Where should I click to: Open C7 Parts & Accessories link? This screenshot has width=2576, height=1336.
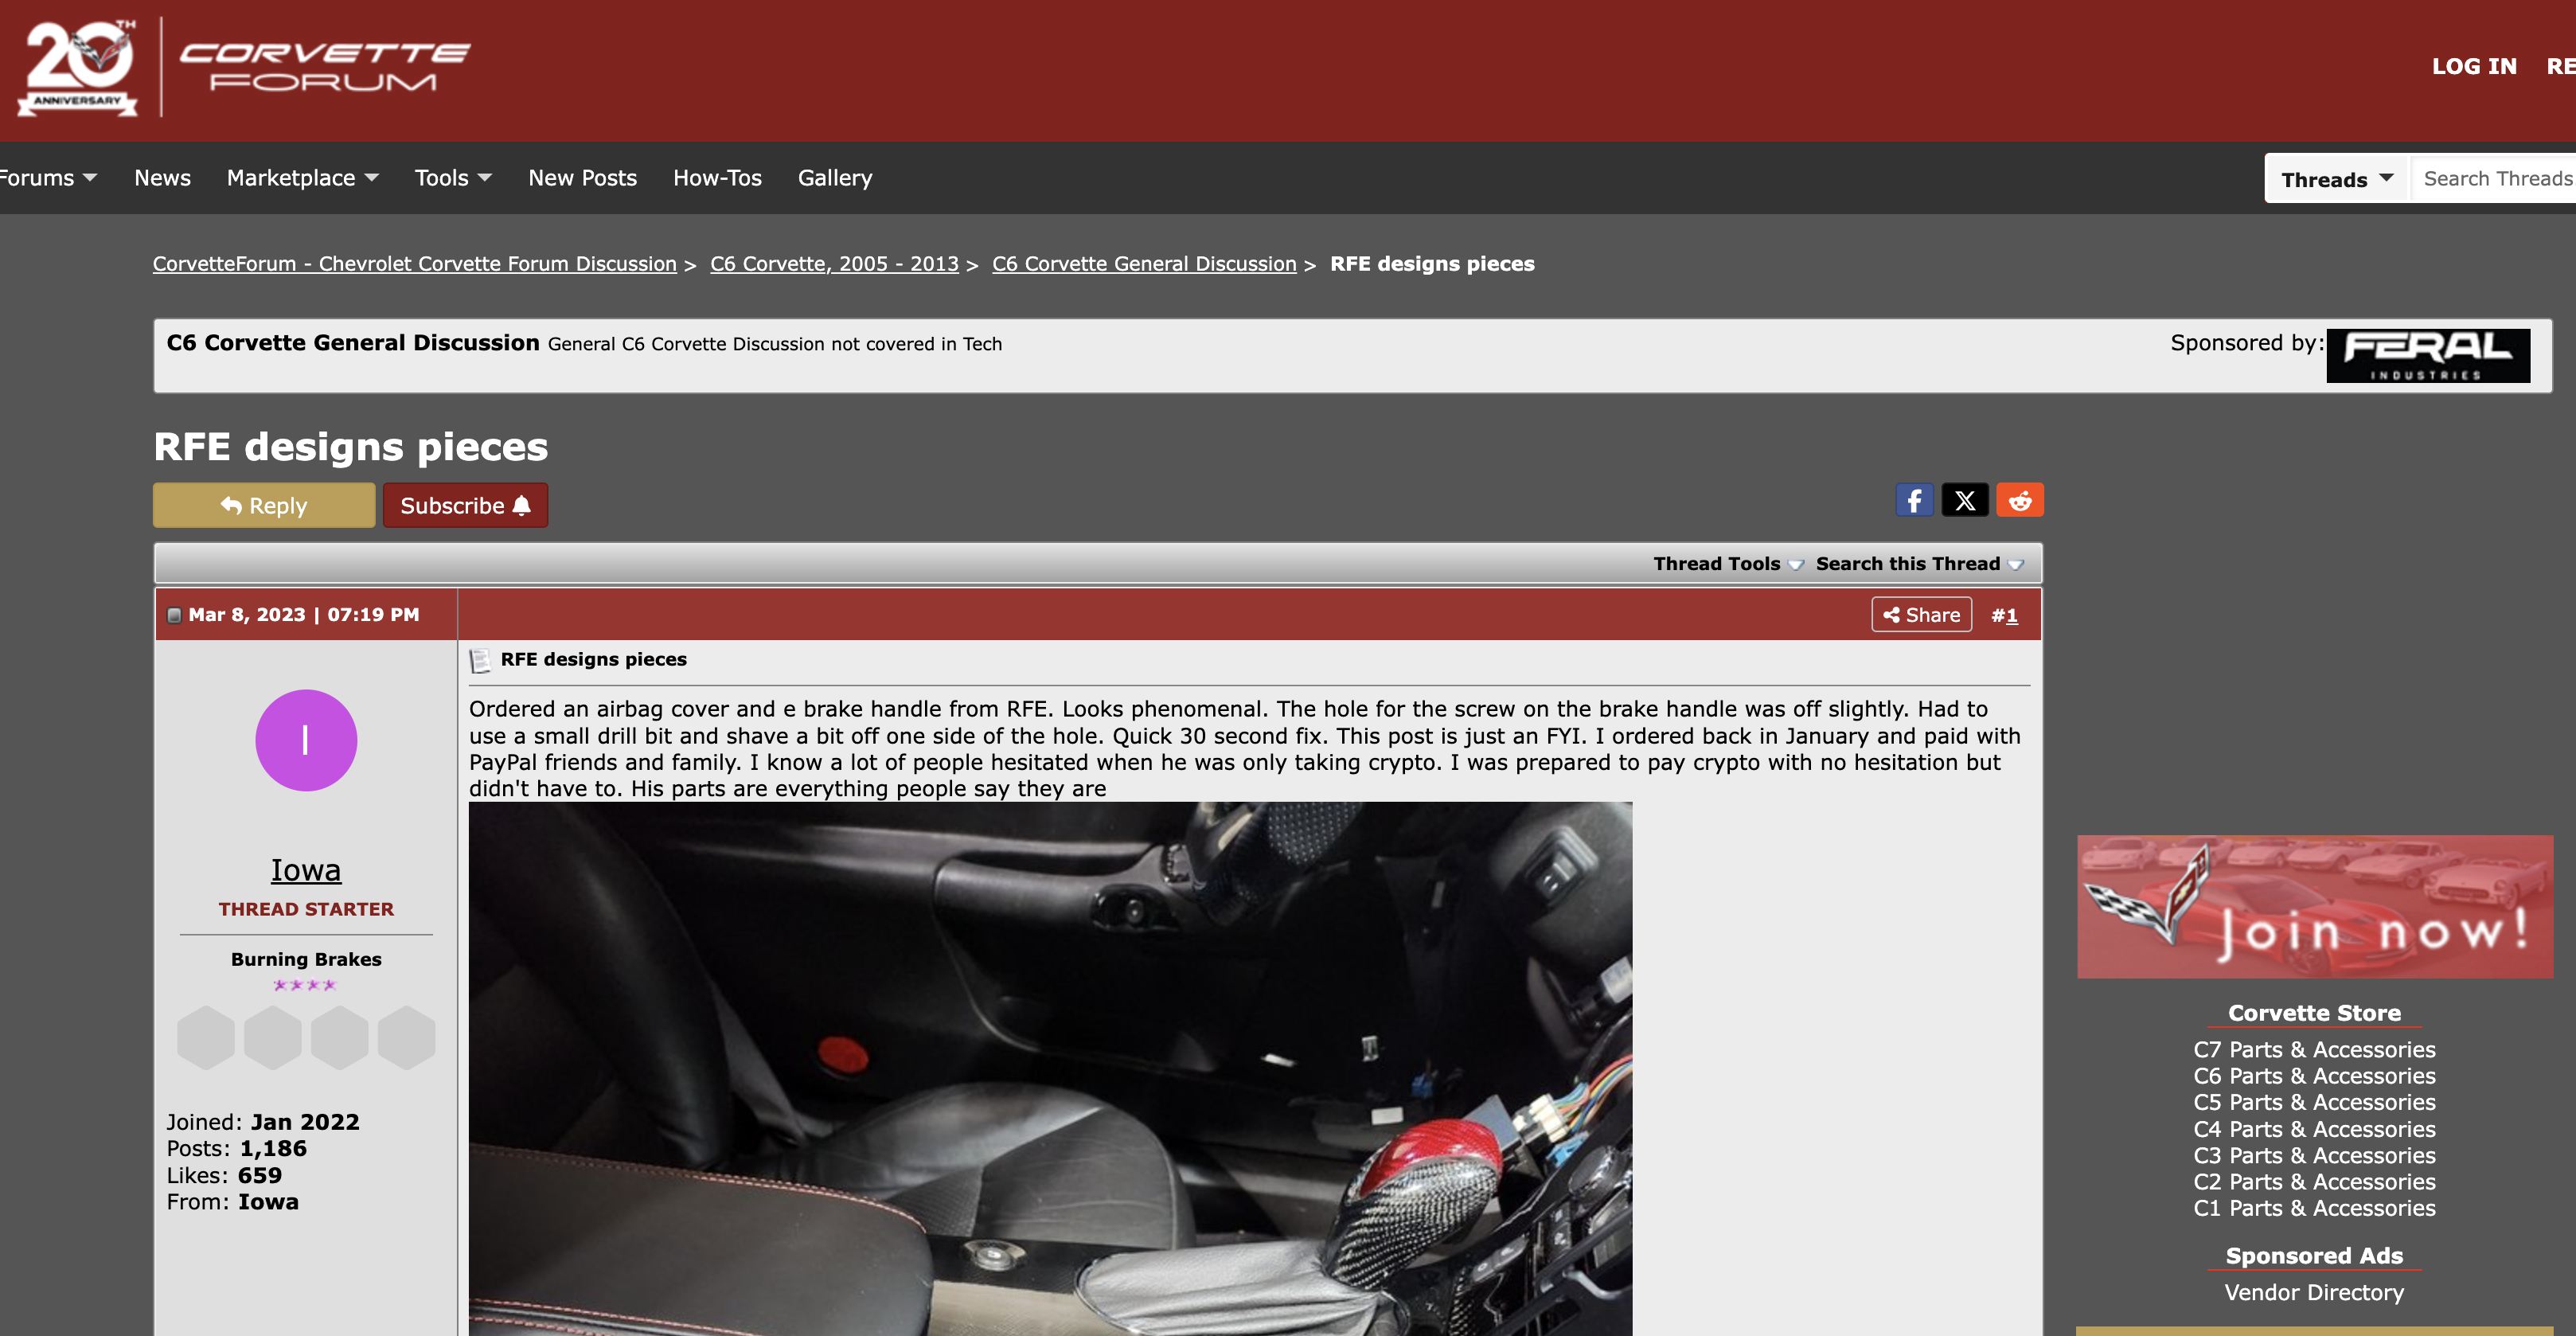point(2314,1050)
